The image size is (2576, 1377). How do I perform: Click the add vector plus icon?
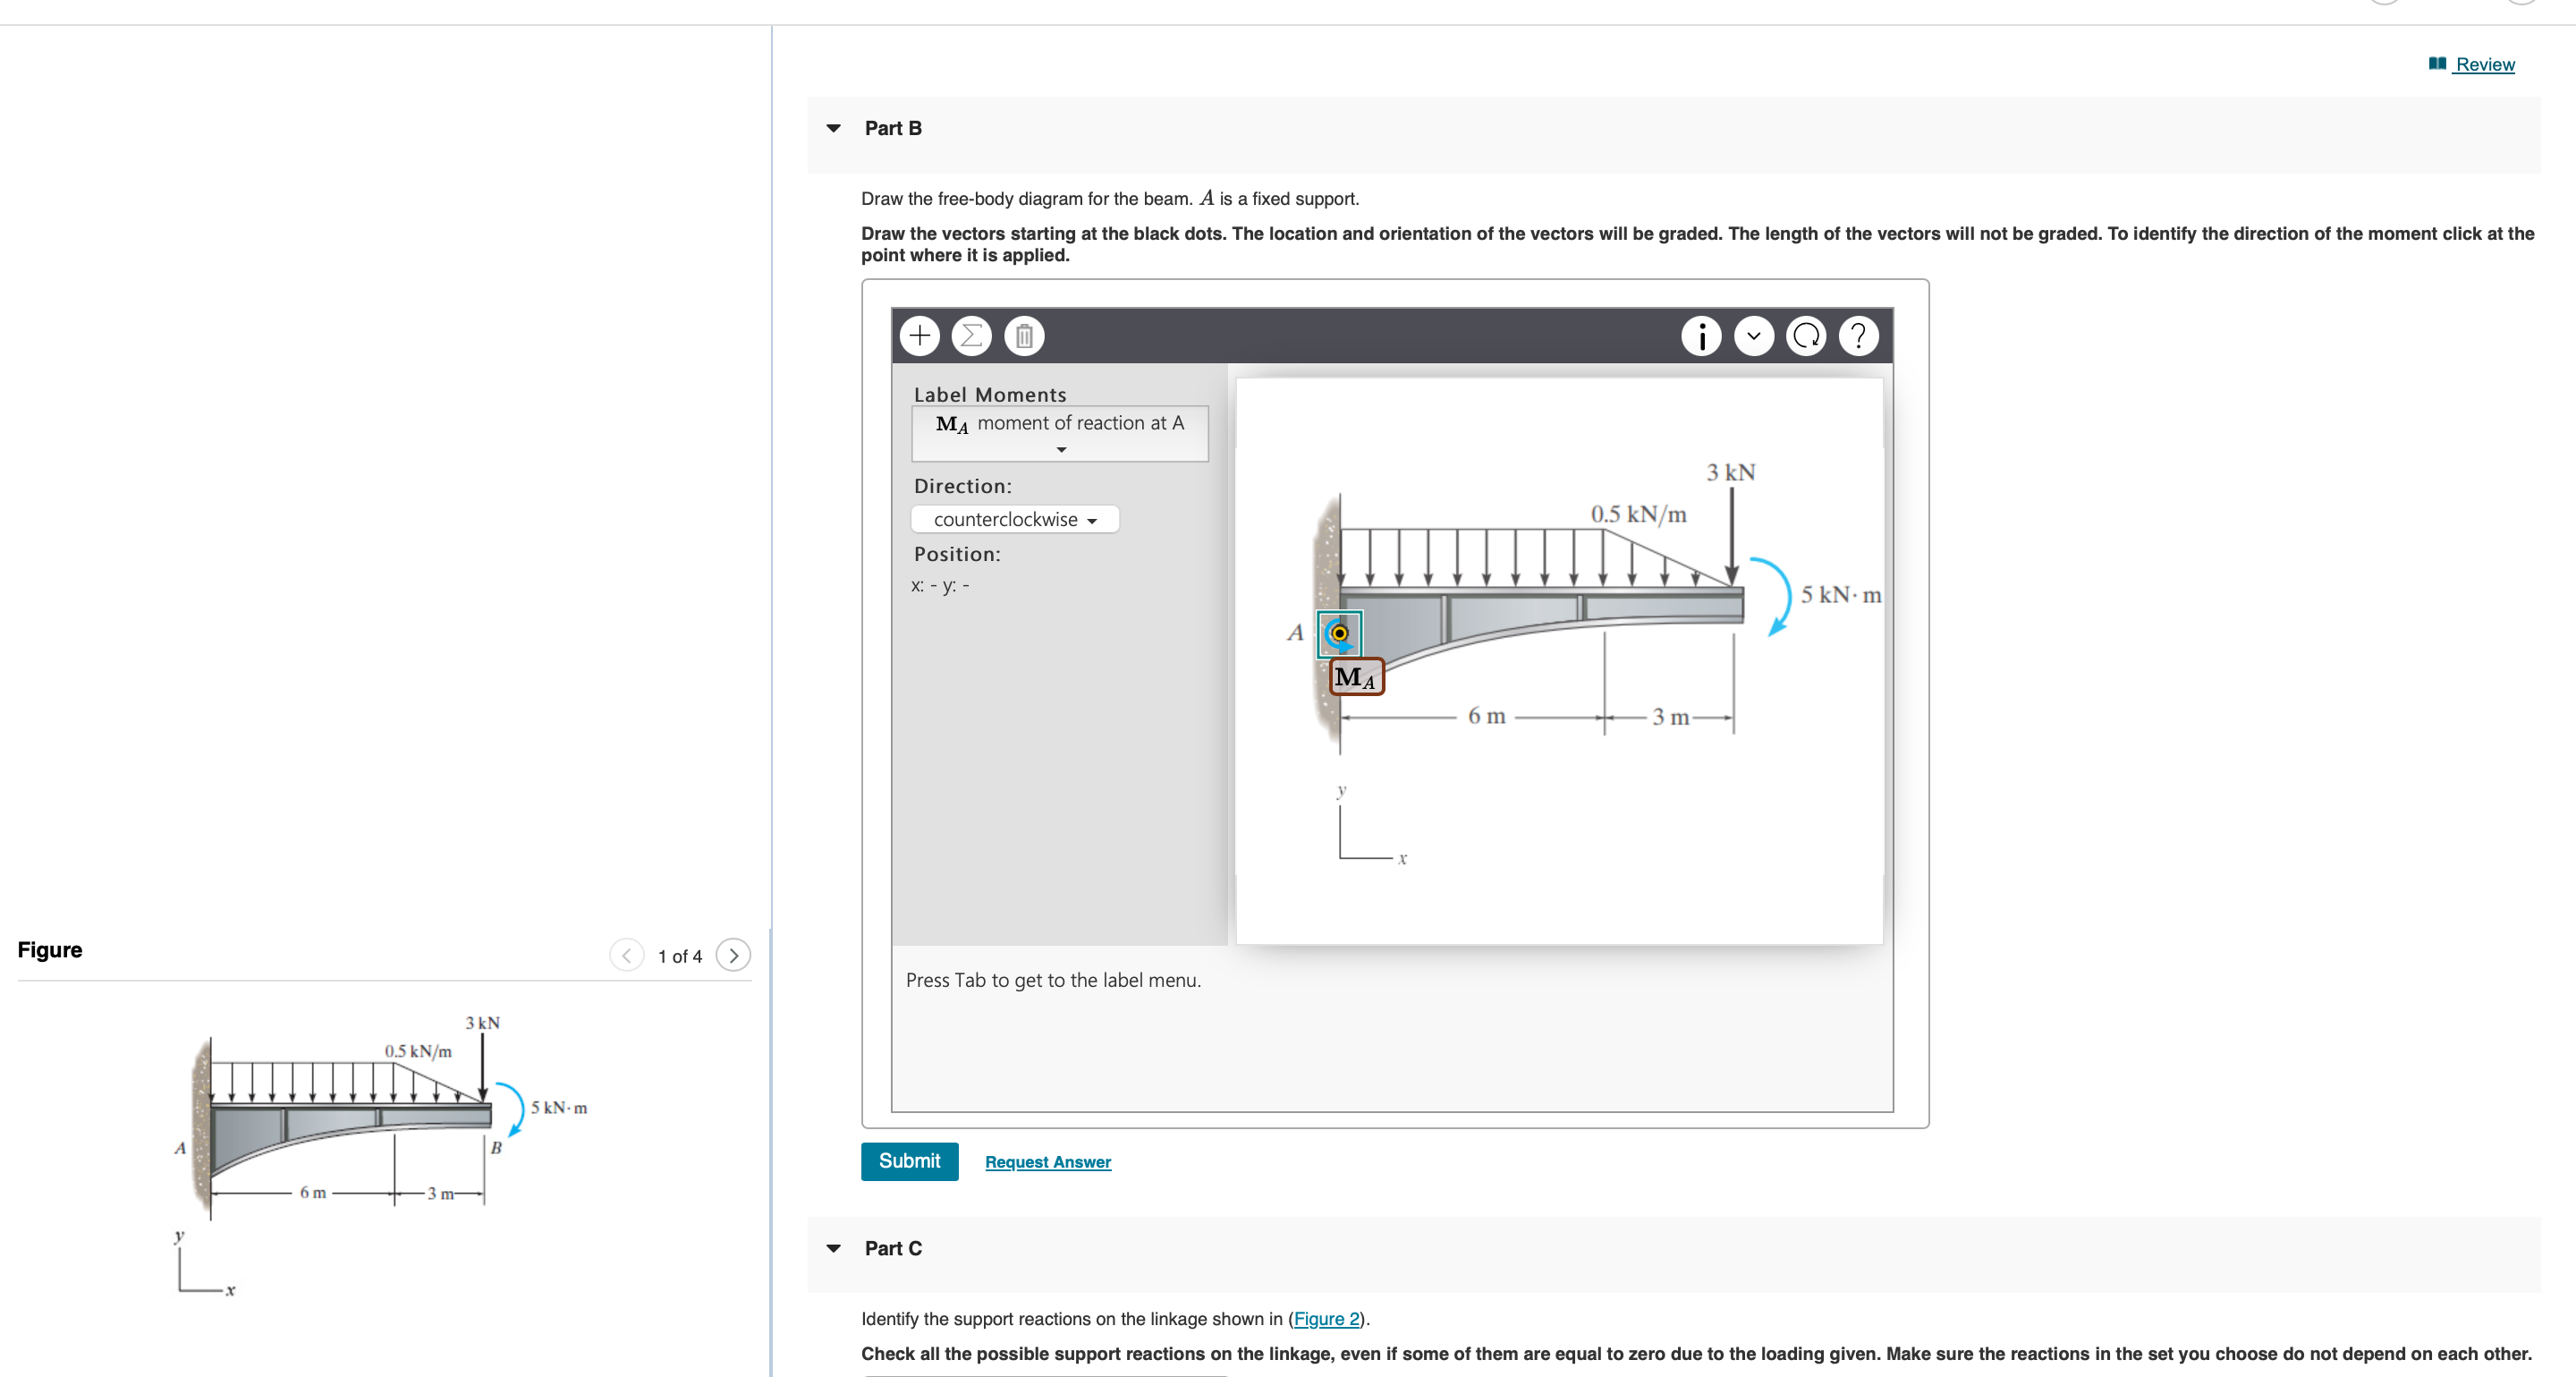pos(919,336)
